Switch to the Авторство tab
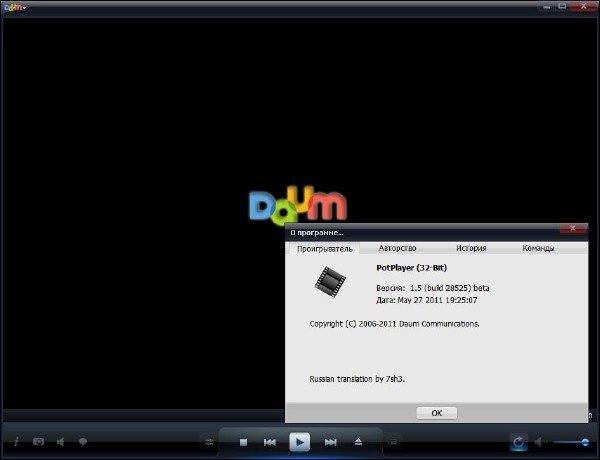 [398, 248]
